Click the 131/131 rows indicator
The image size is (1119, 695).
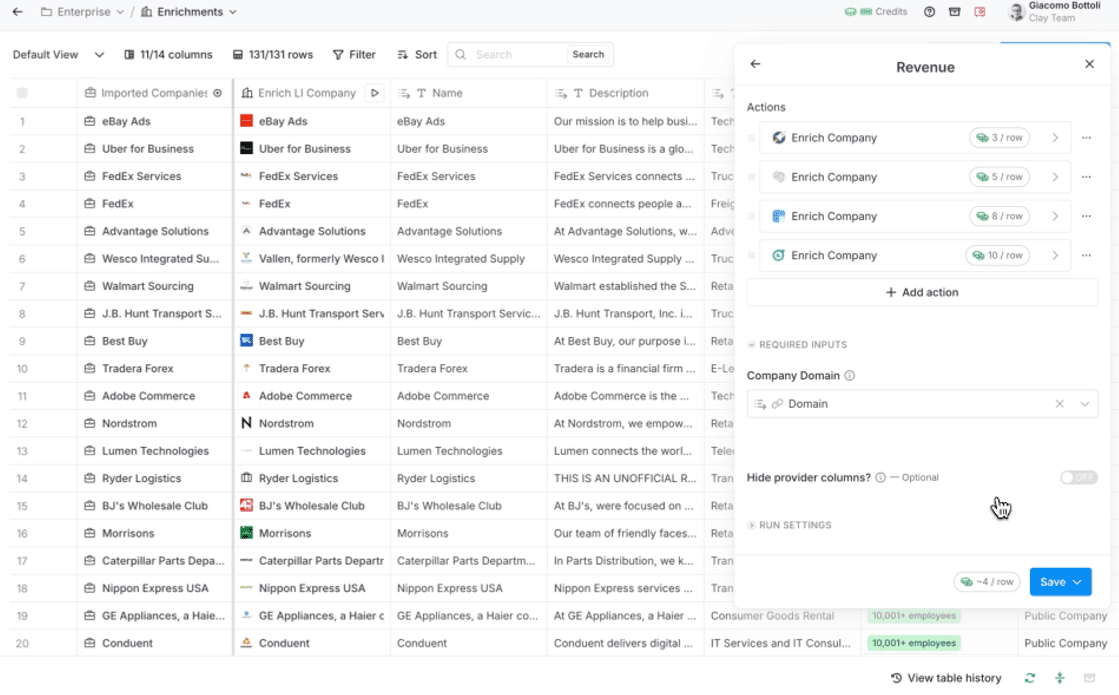[x=273, y=54]
